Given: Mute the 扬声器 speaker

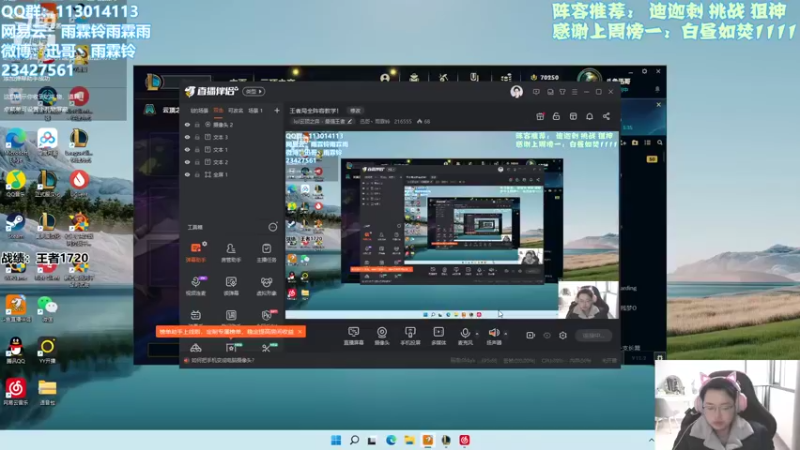Looking at the screenshot, I should [x=493, y=336].
